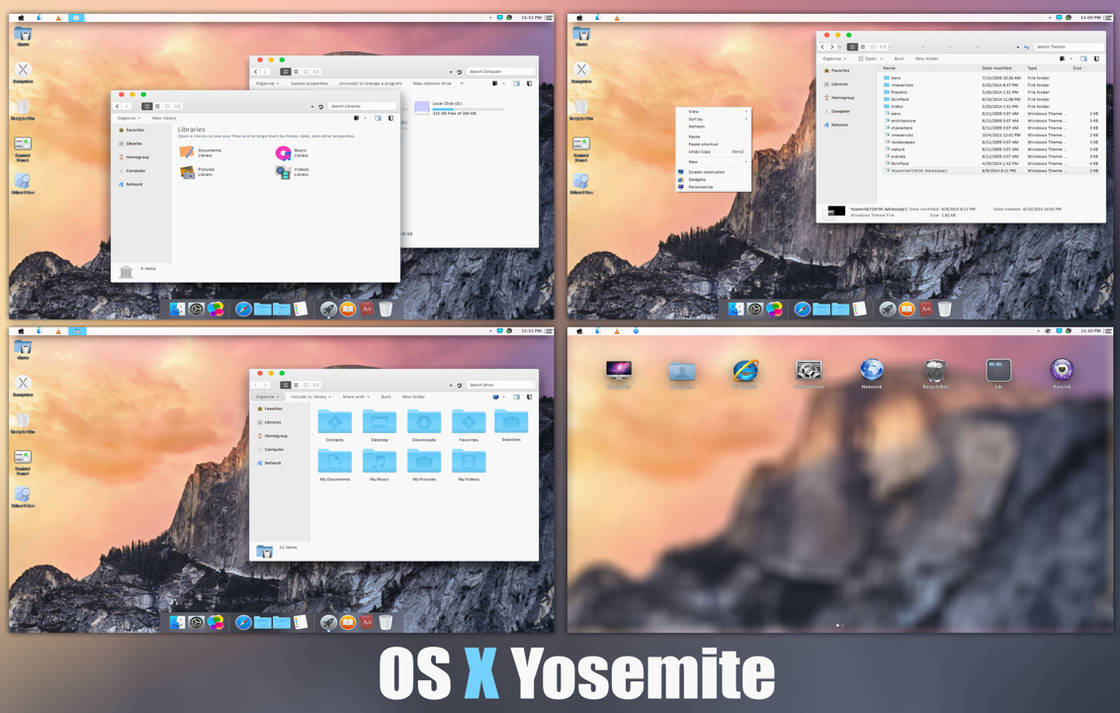Open the Pictures Library icon
Screen dimensions: 1120x713
pyautogui.click(x=186, y=172)
